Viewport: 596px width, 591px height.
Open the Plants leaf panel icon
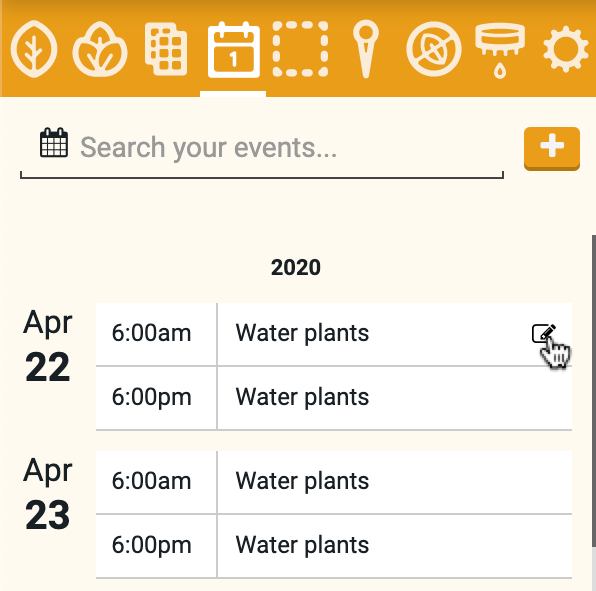34,49
